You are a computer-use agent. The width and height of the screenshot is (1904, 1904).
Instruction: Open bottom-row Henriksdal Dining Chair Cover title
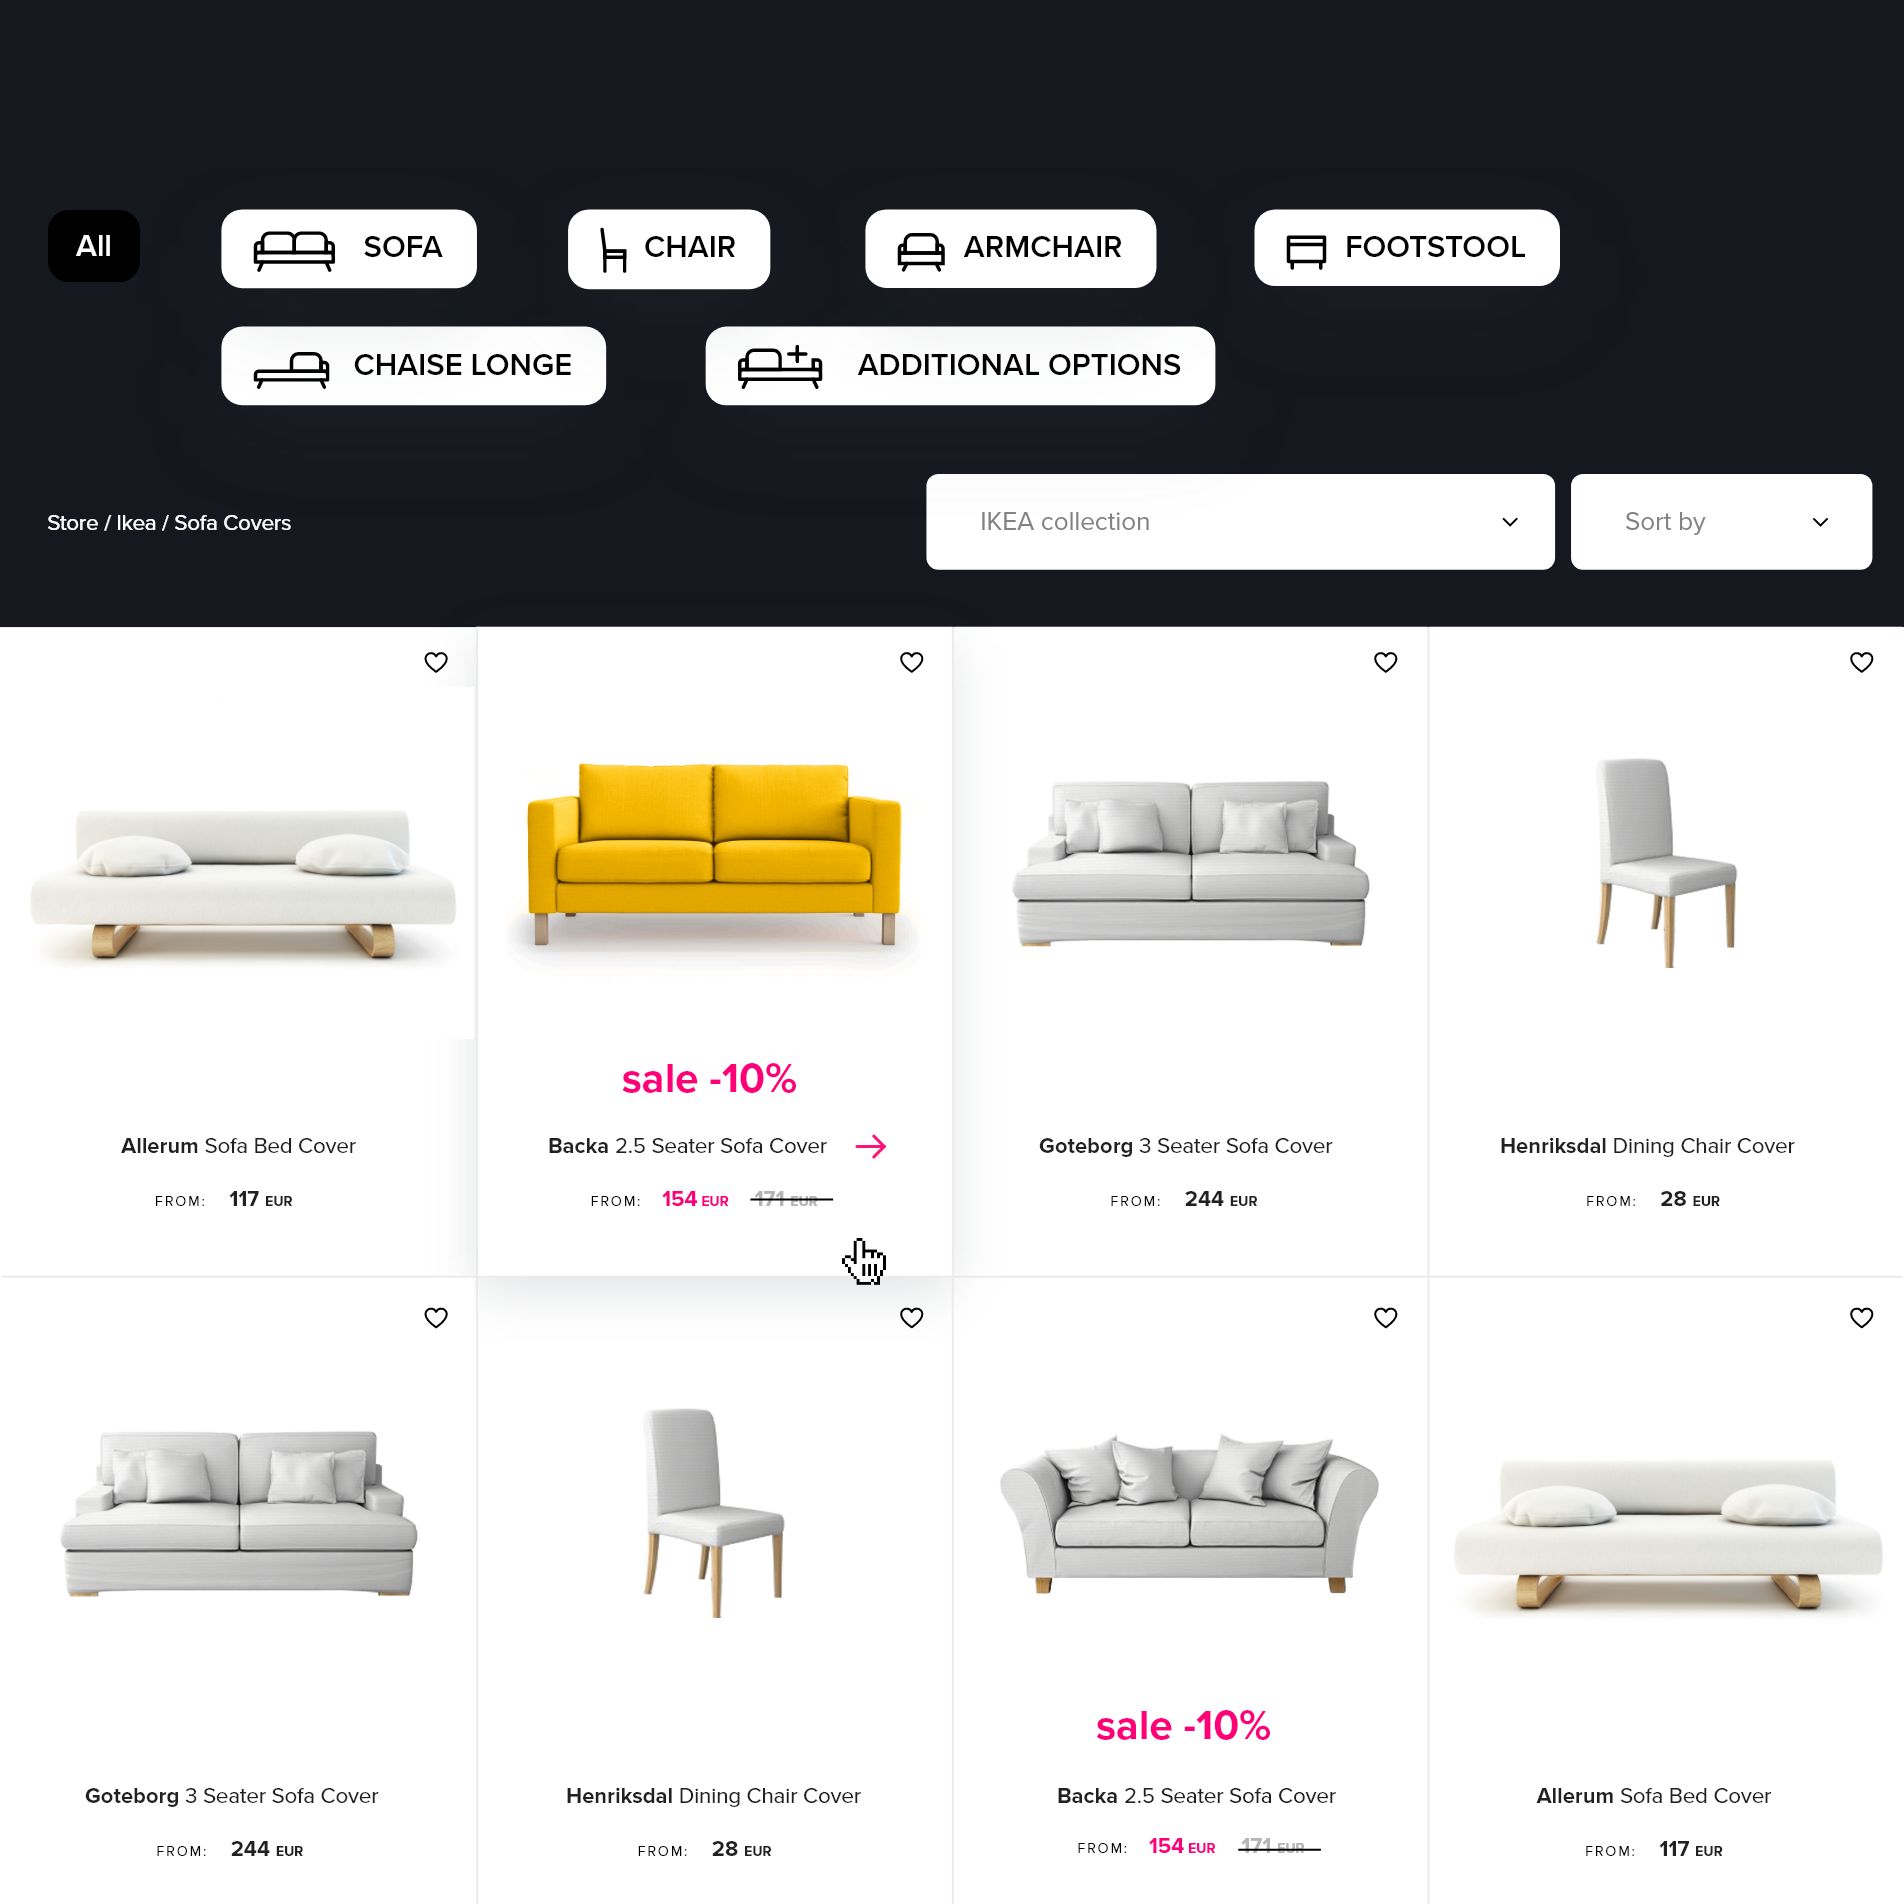713,1796
